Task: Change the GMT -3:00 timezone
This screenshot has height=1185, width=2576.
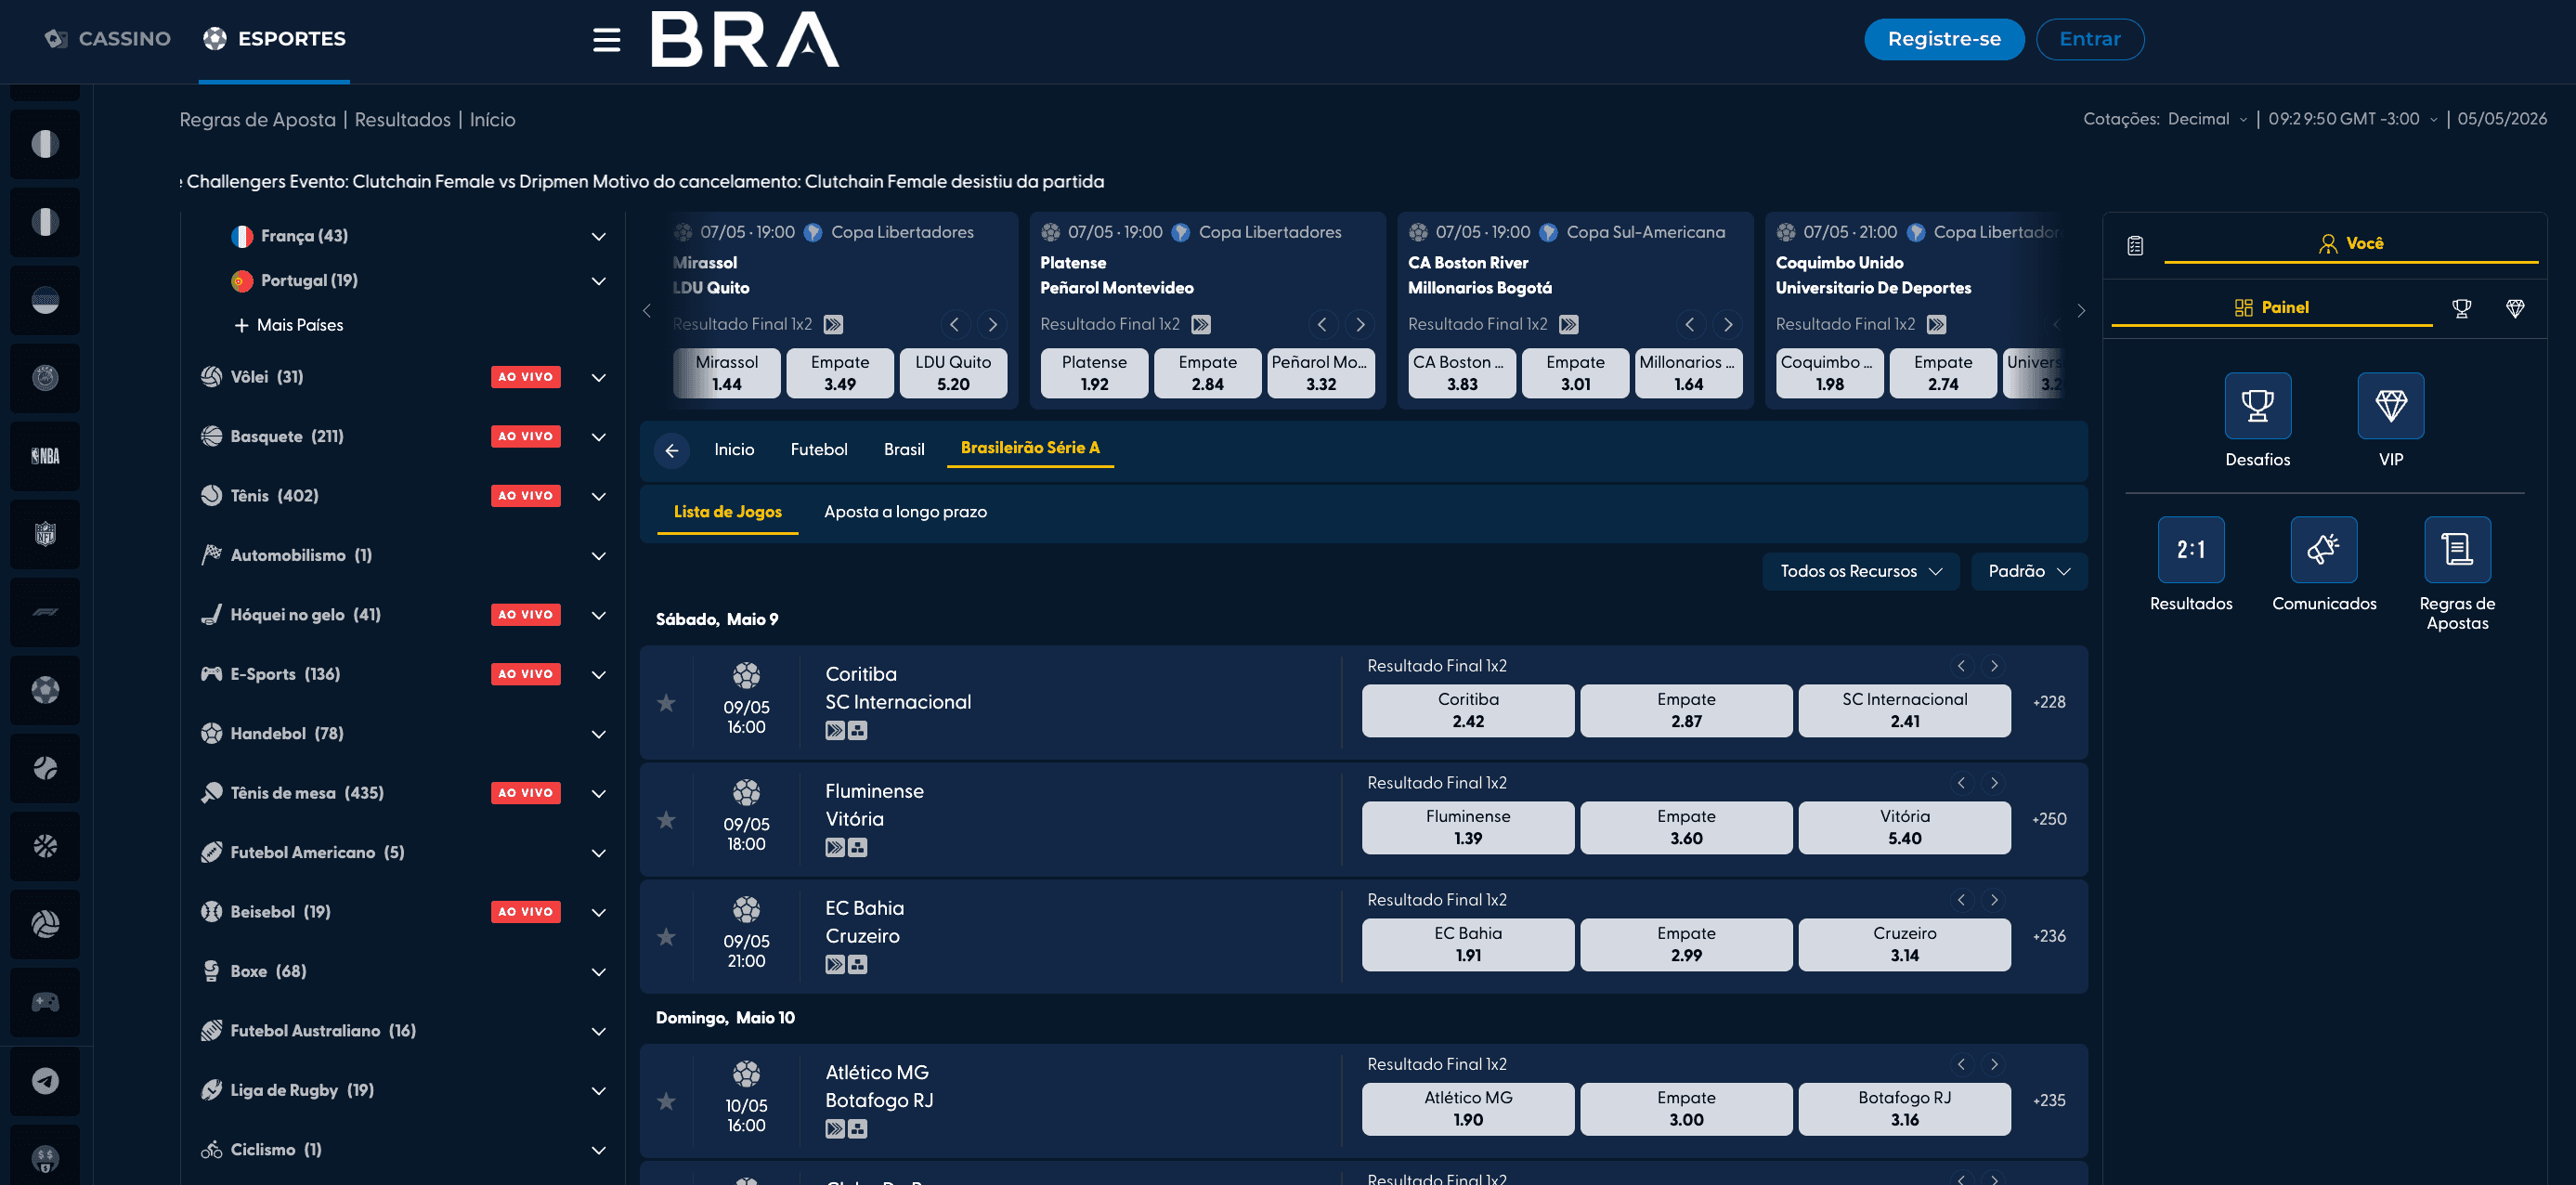Action: (x=2353, y=119)
